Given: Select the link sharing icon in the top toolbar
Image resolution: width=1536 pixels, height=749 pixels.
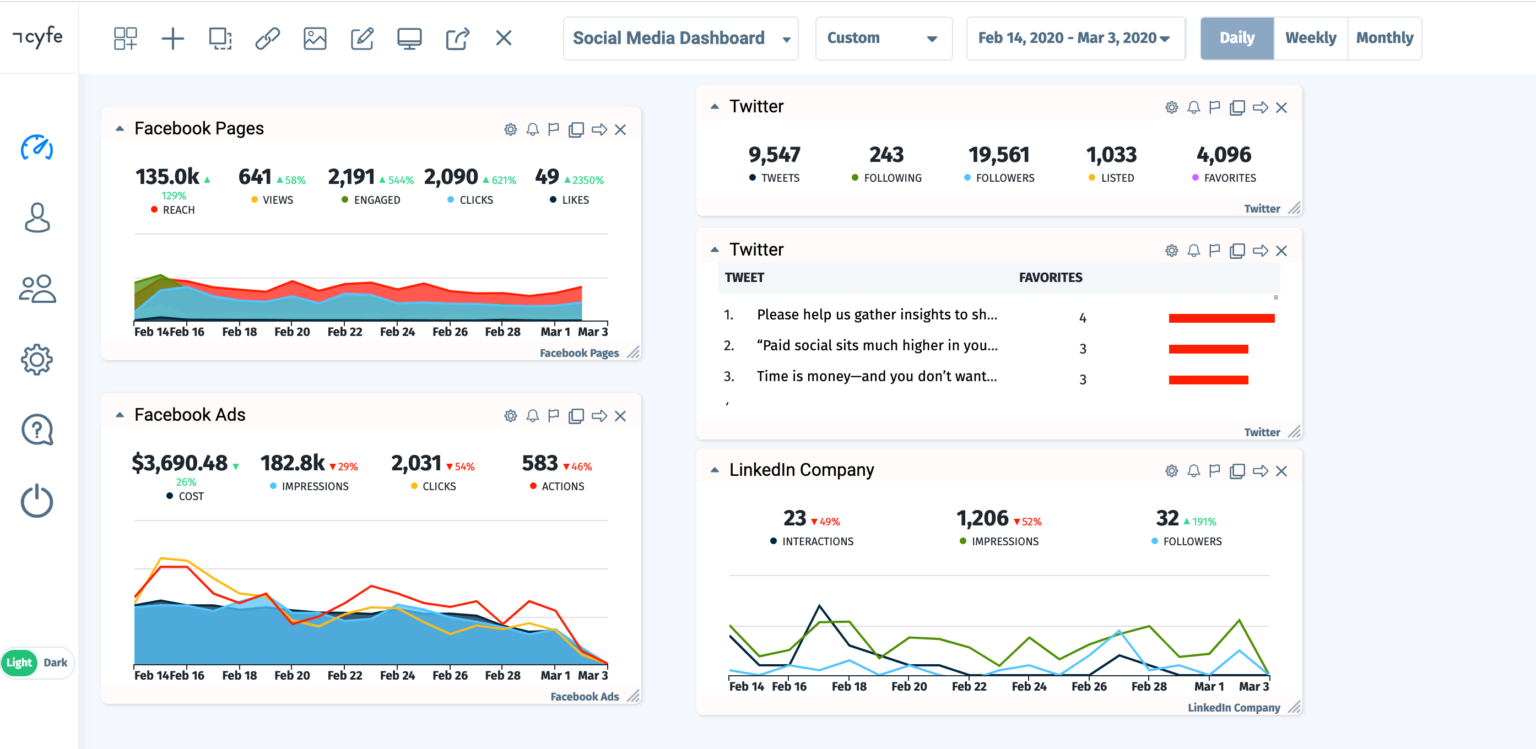Looking at the screenshot, I should (267, 38).
